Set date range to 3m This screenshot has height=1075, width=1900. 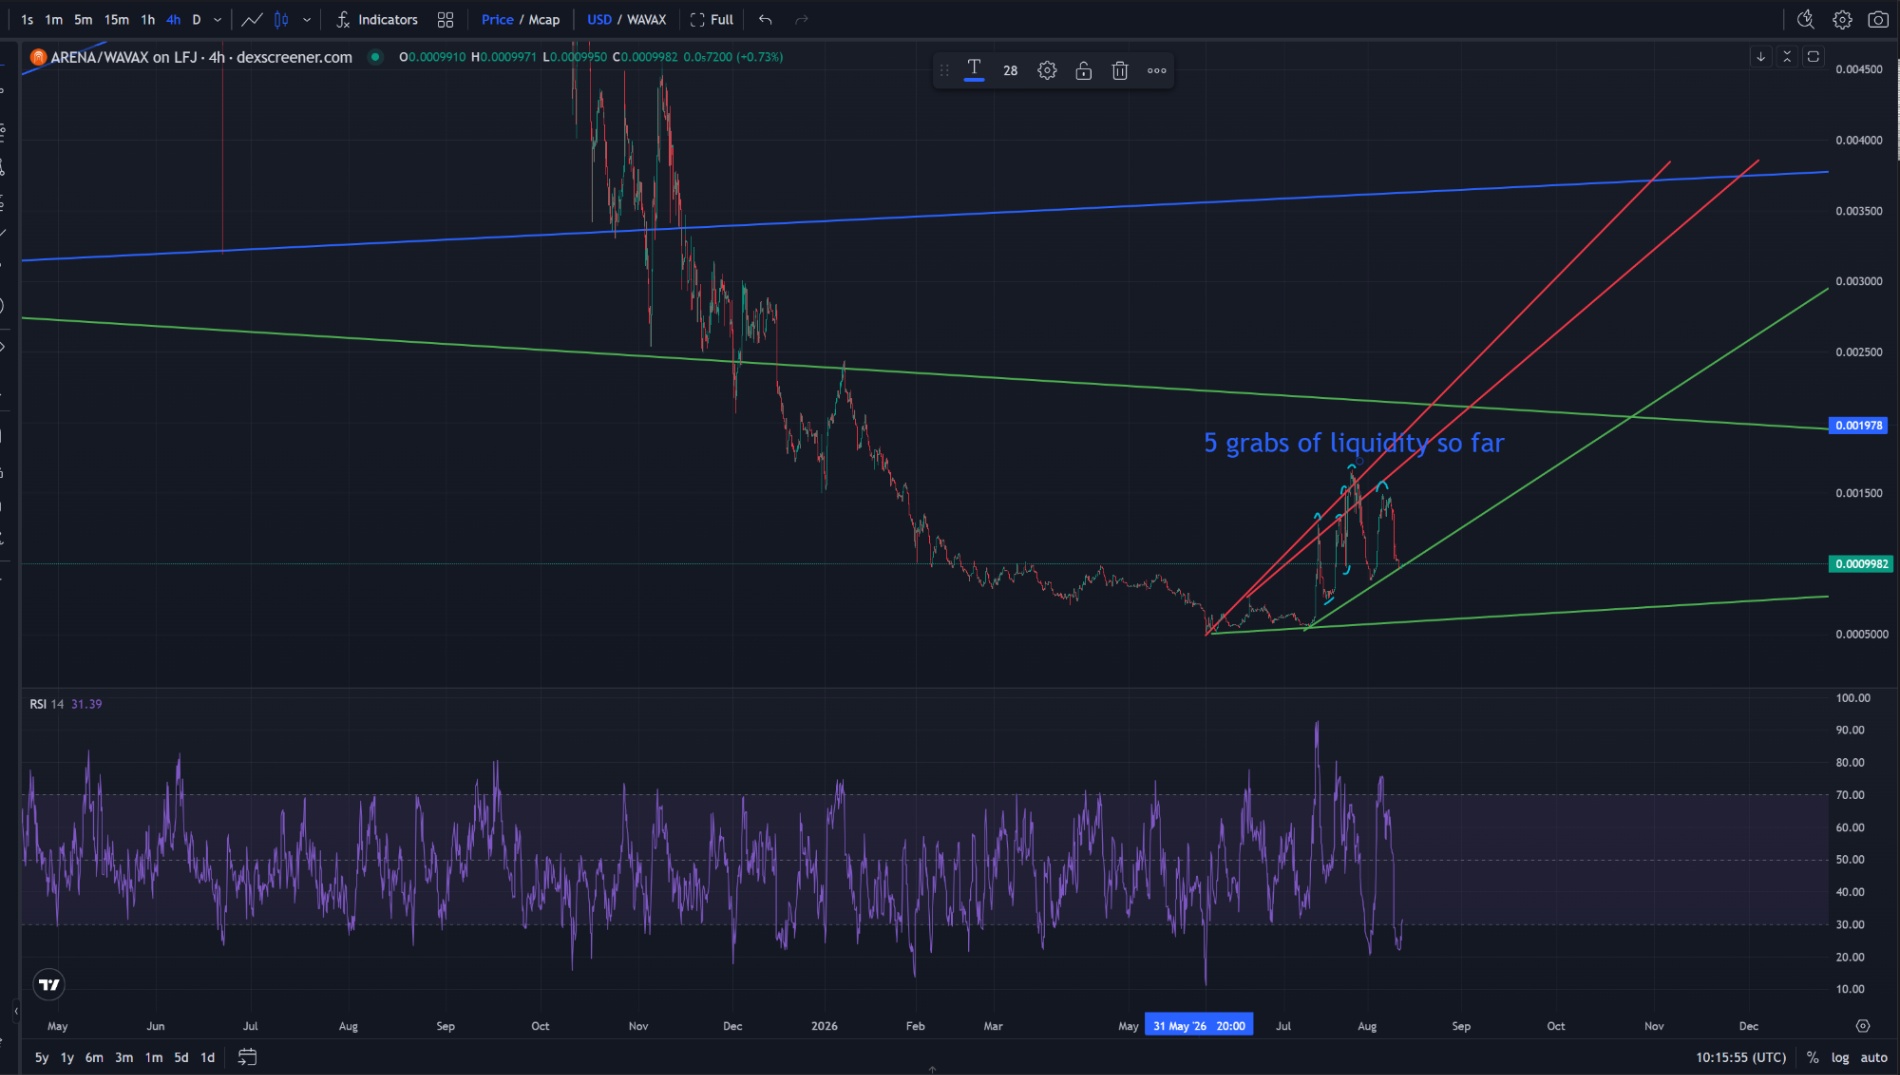pos(124,1057)
